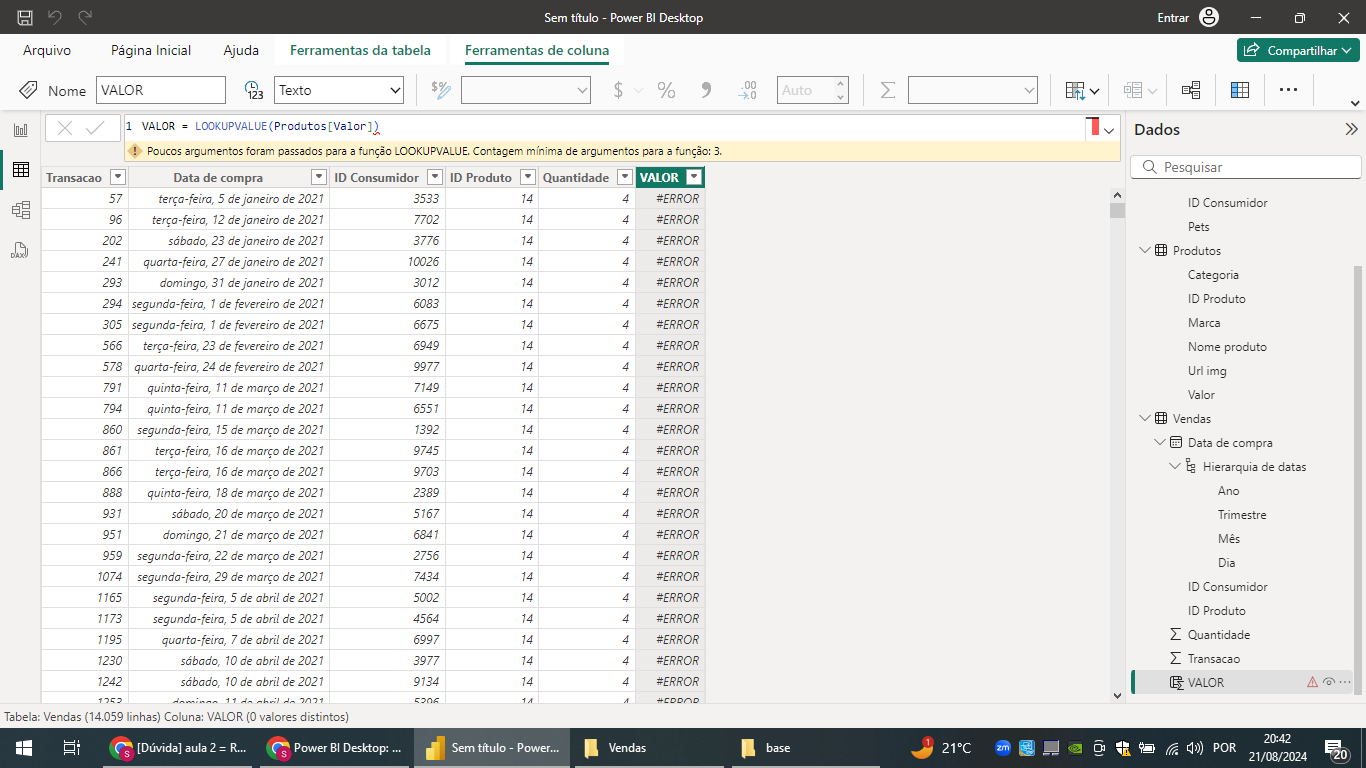Click the Compartilhar button
This screenshot has width=1366, height=768.
tap(1298, 50)
